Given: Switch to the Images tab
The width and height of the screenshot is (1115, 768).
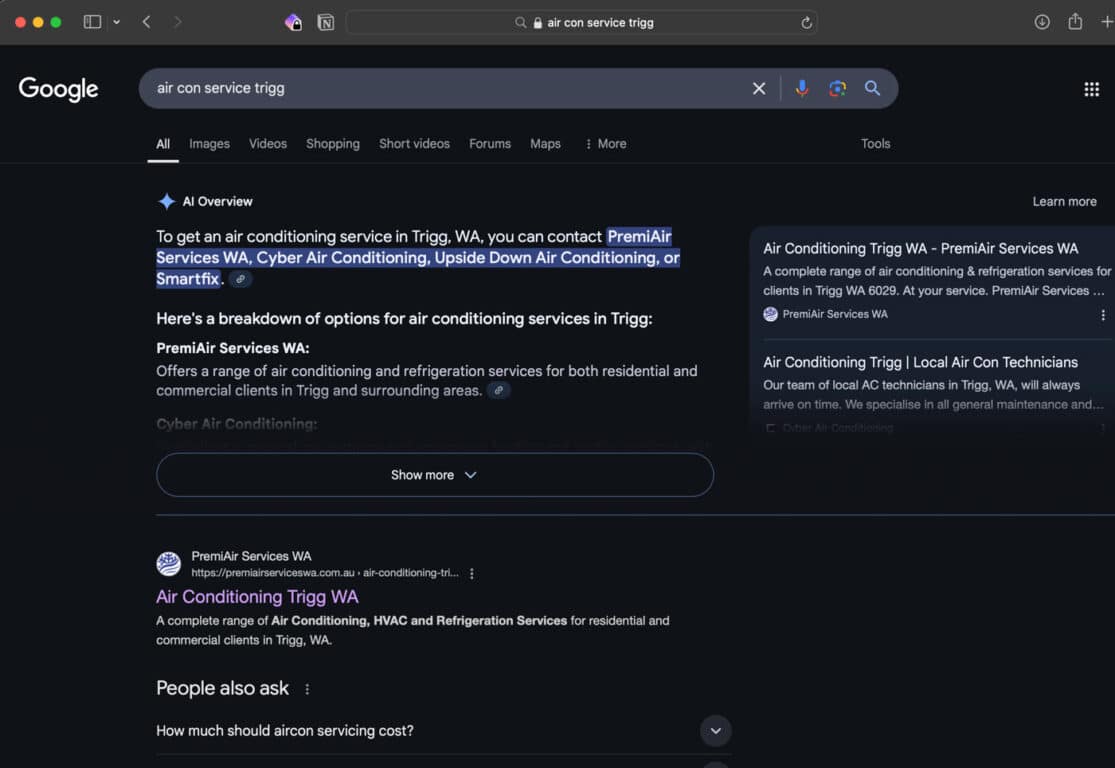Looking at the screenshot, I should [209, 144].
